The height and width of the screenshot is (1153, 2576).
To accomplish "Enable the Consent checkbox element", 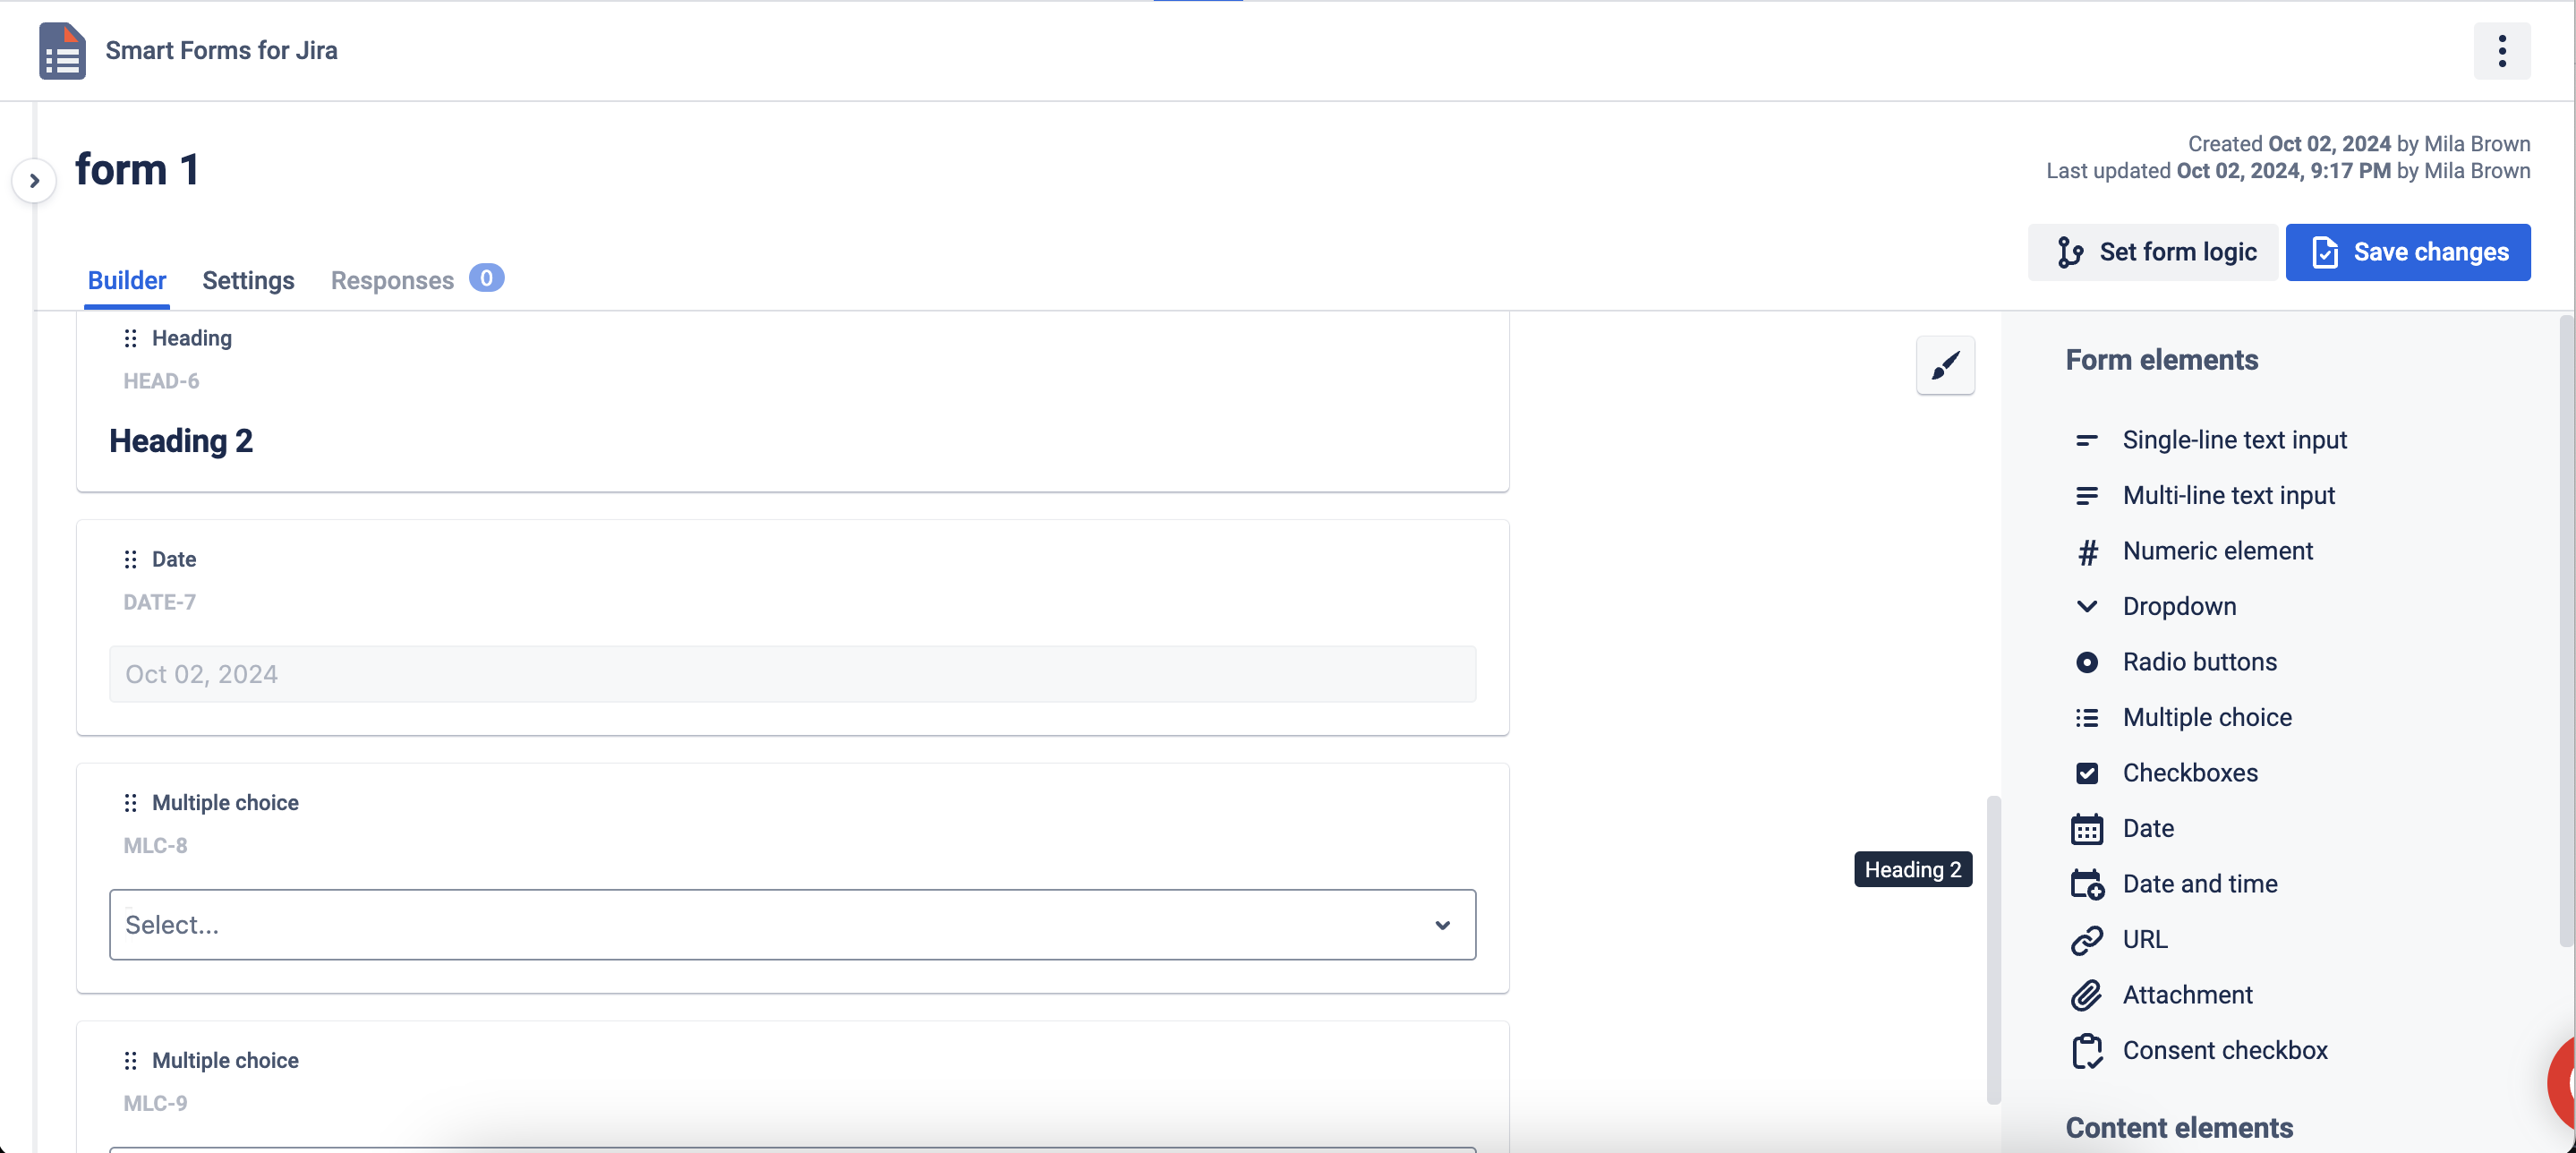I will pos(2228,1049).
